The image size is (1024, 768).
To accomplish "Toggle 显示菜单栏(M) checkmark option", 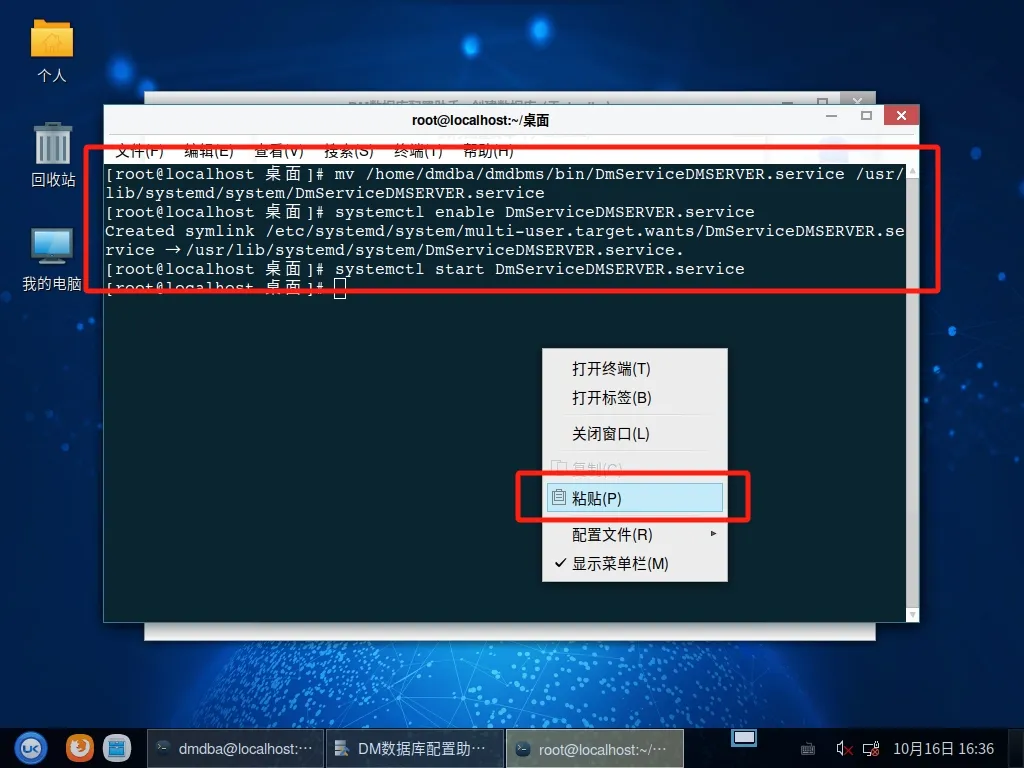I will click(x=620, y=564).
